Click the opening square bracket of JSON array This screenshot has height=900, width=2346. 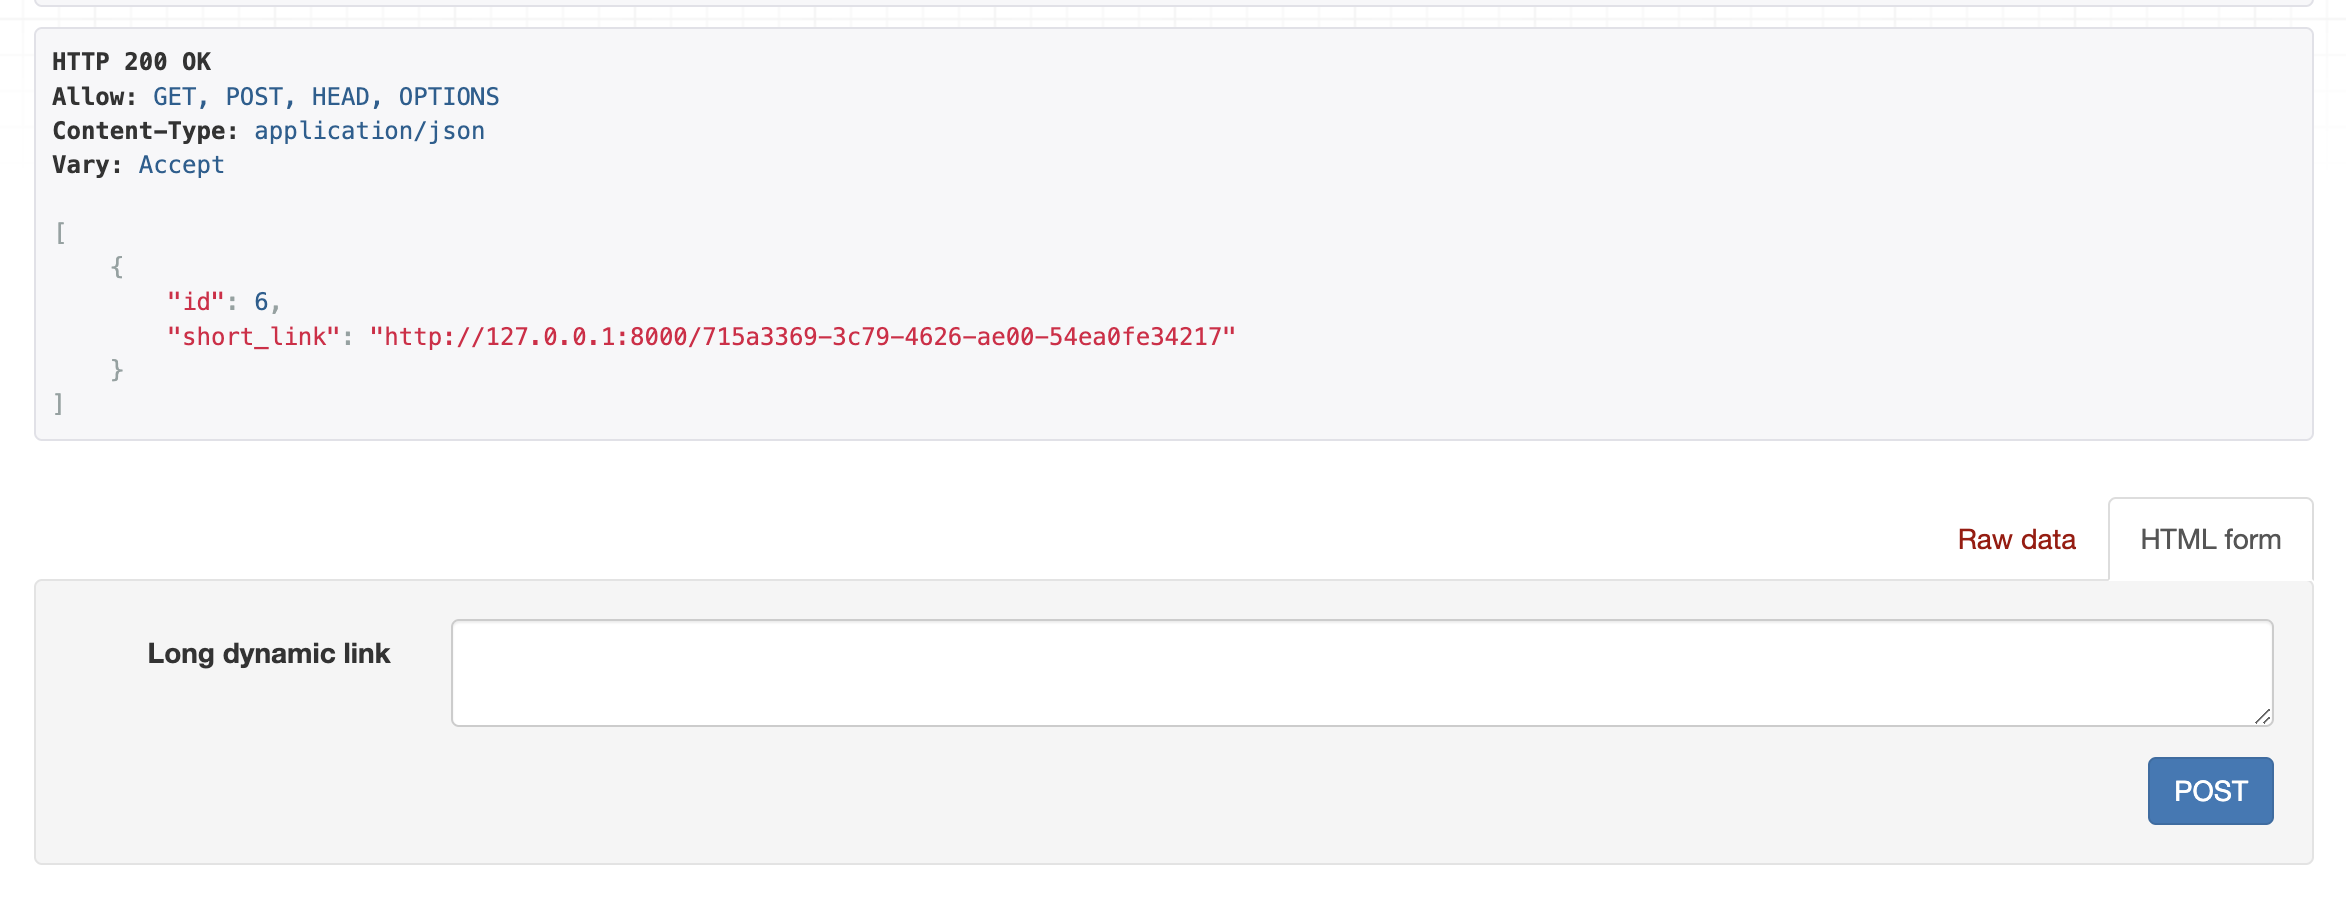pyautogui.click(x=60, y=233)
